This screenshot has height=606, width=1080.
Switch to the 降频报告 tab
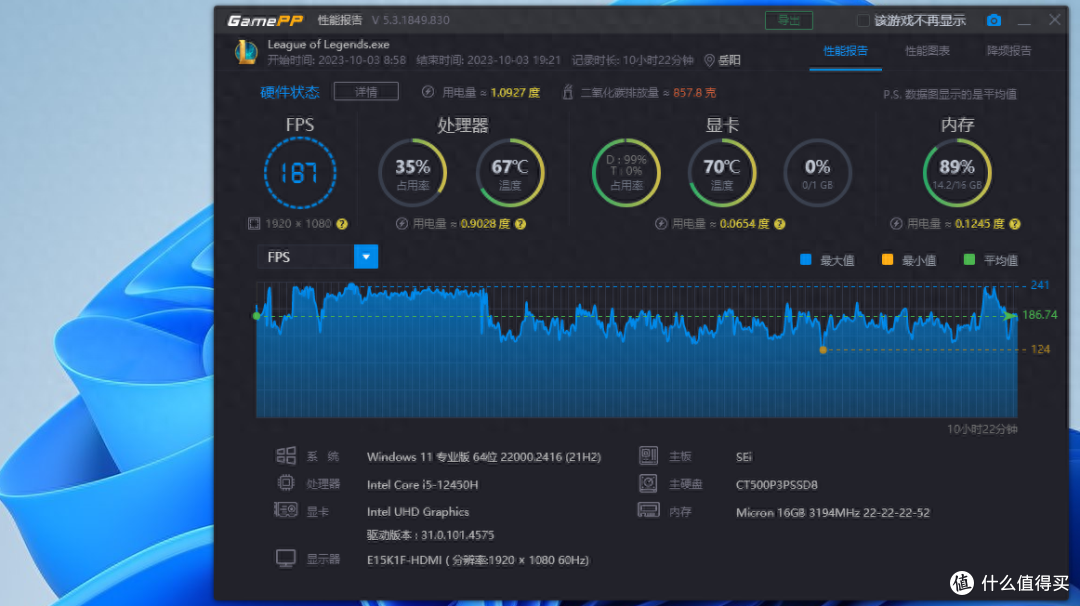1009,51
